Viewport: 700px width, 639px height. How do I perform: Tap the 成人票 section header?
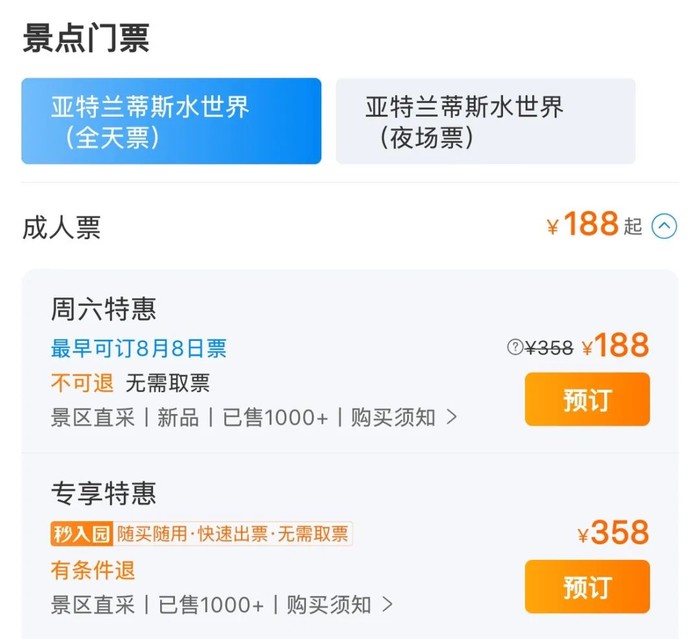[62, 227]
